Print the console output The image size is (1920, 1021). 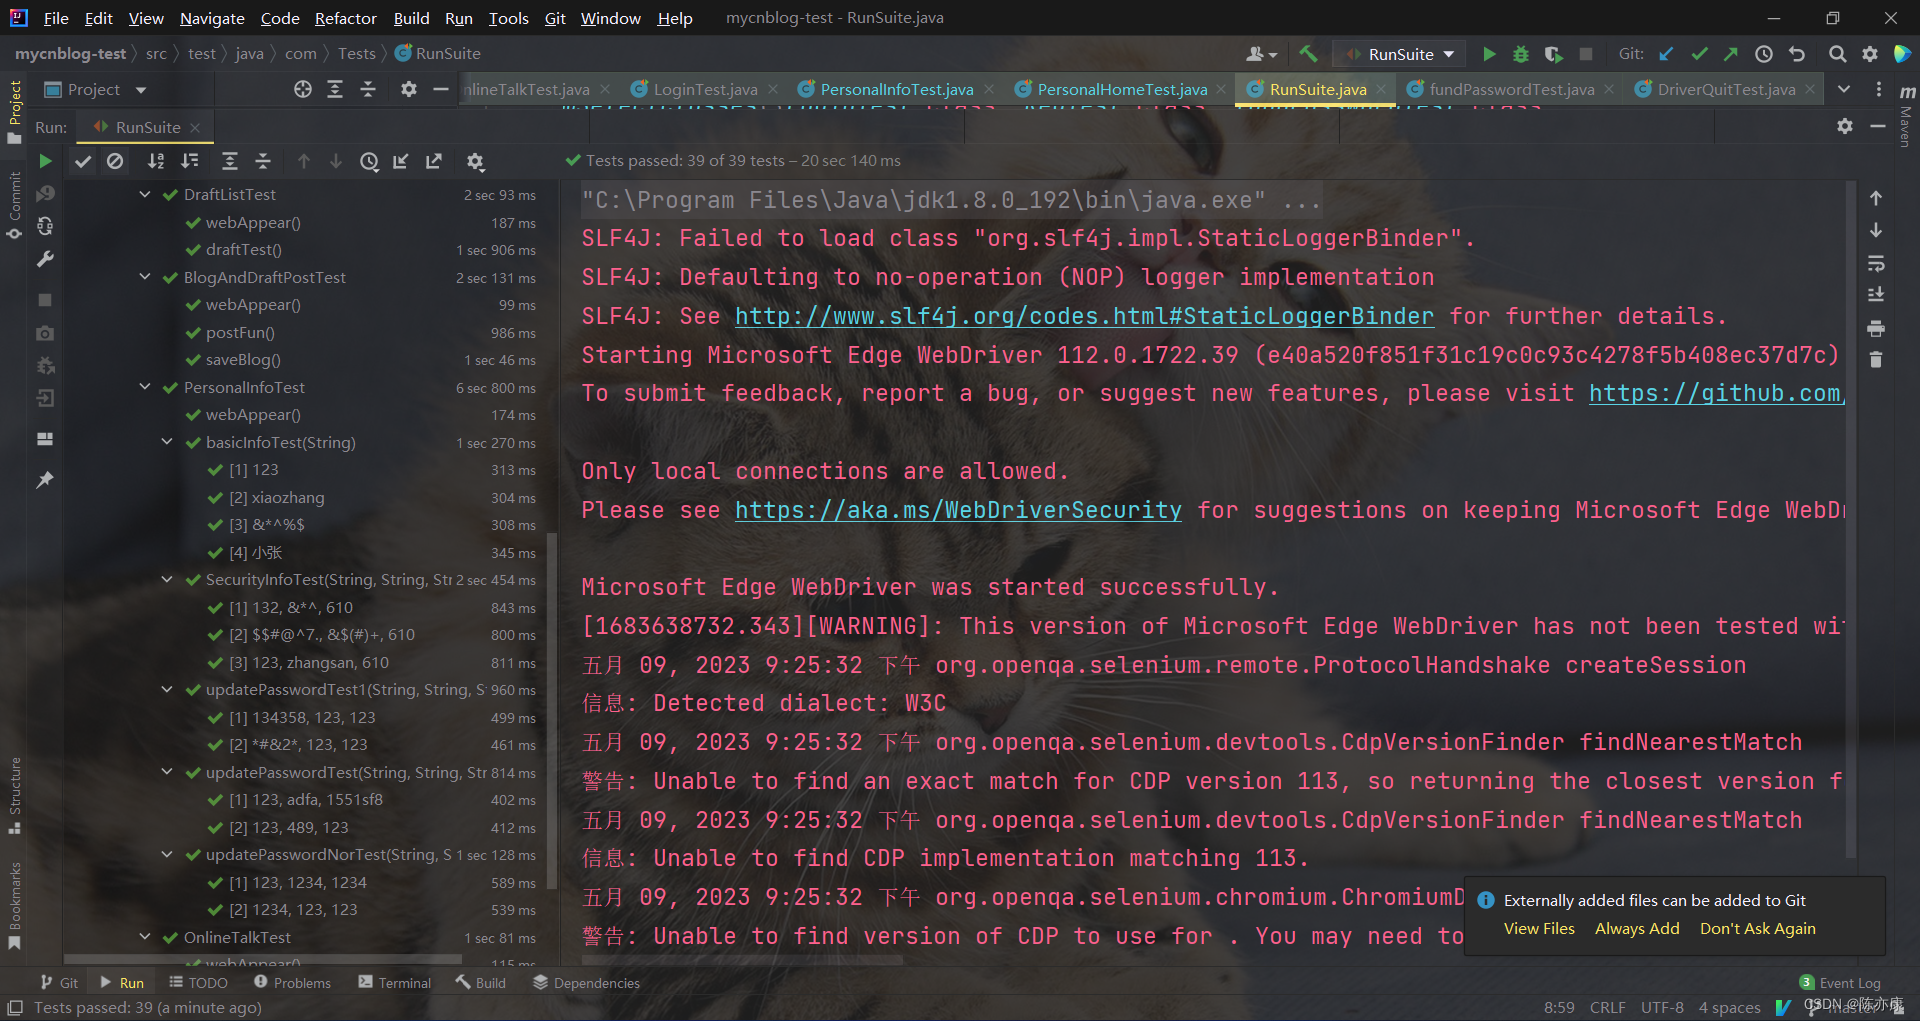tap(1876, 328)
